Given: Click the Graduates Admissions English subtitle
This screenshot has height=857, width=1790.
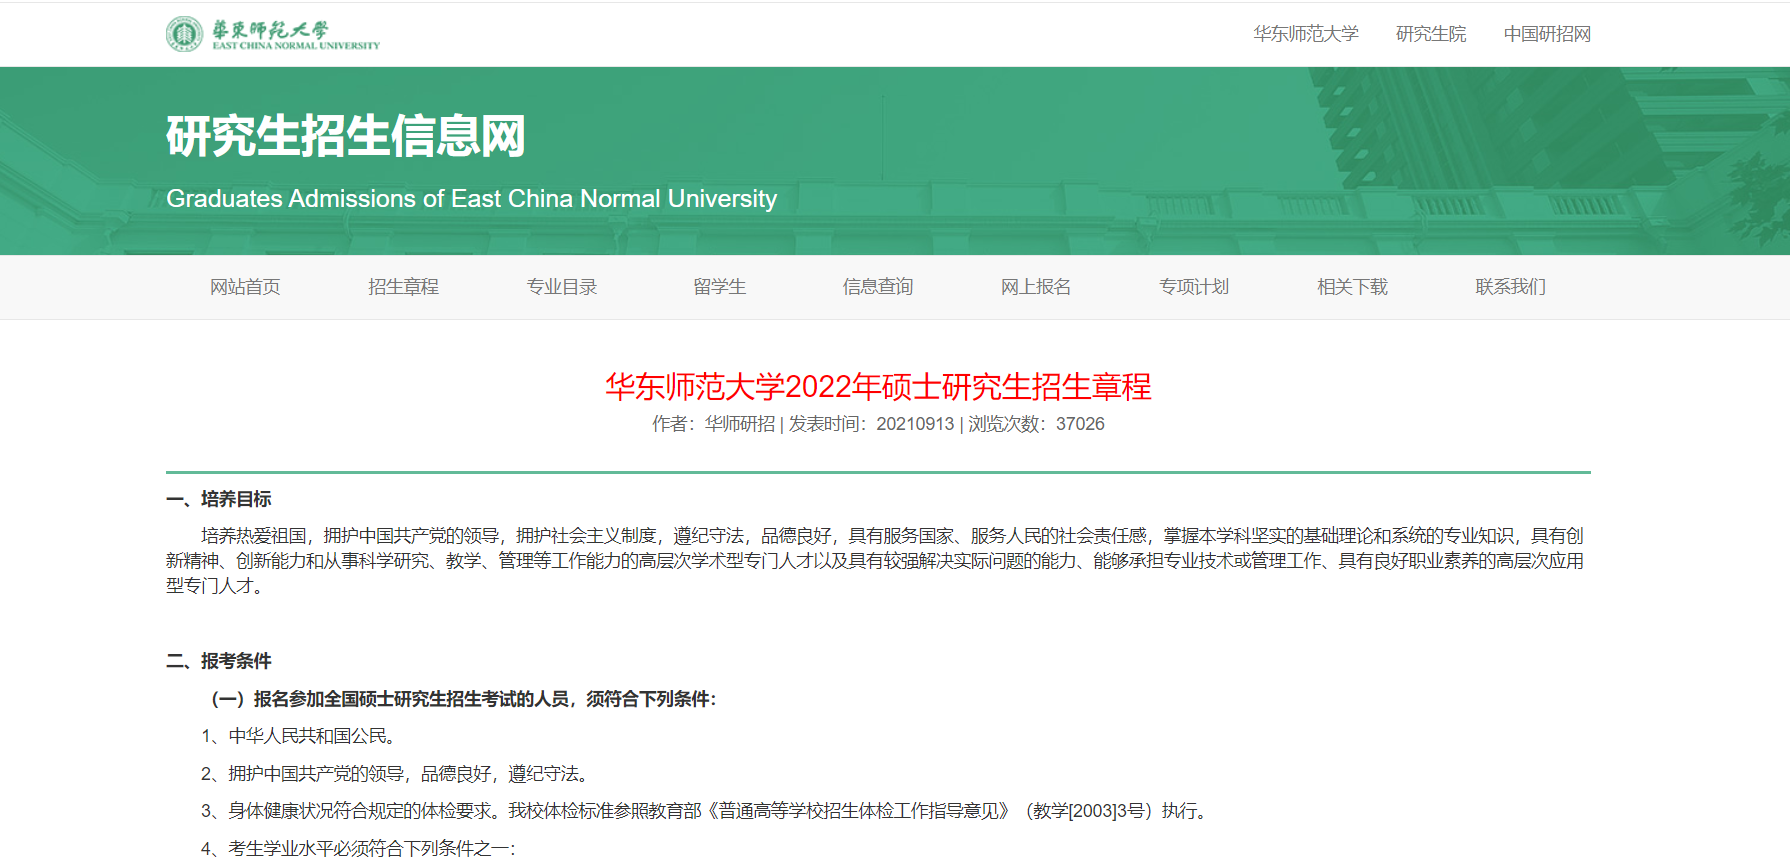Looking at the screenshot, I should pyautogui.click(x=471, y=199).
